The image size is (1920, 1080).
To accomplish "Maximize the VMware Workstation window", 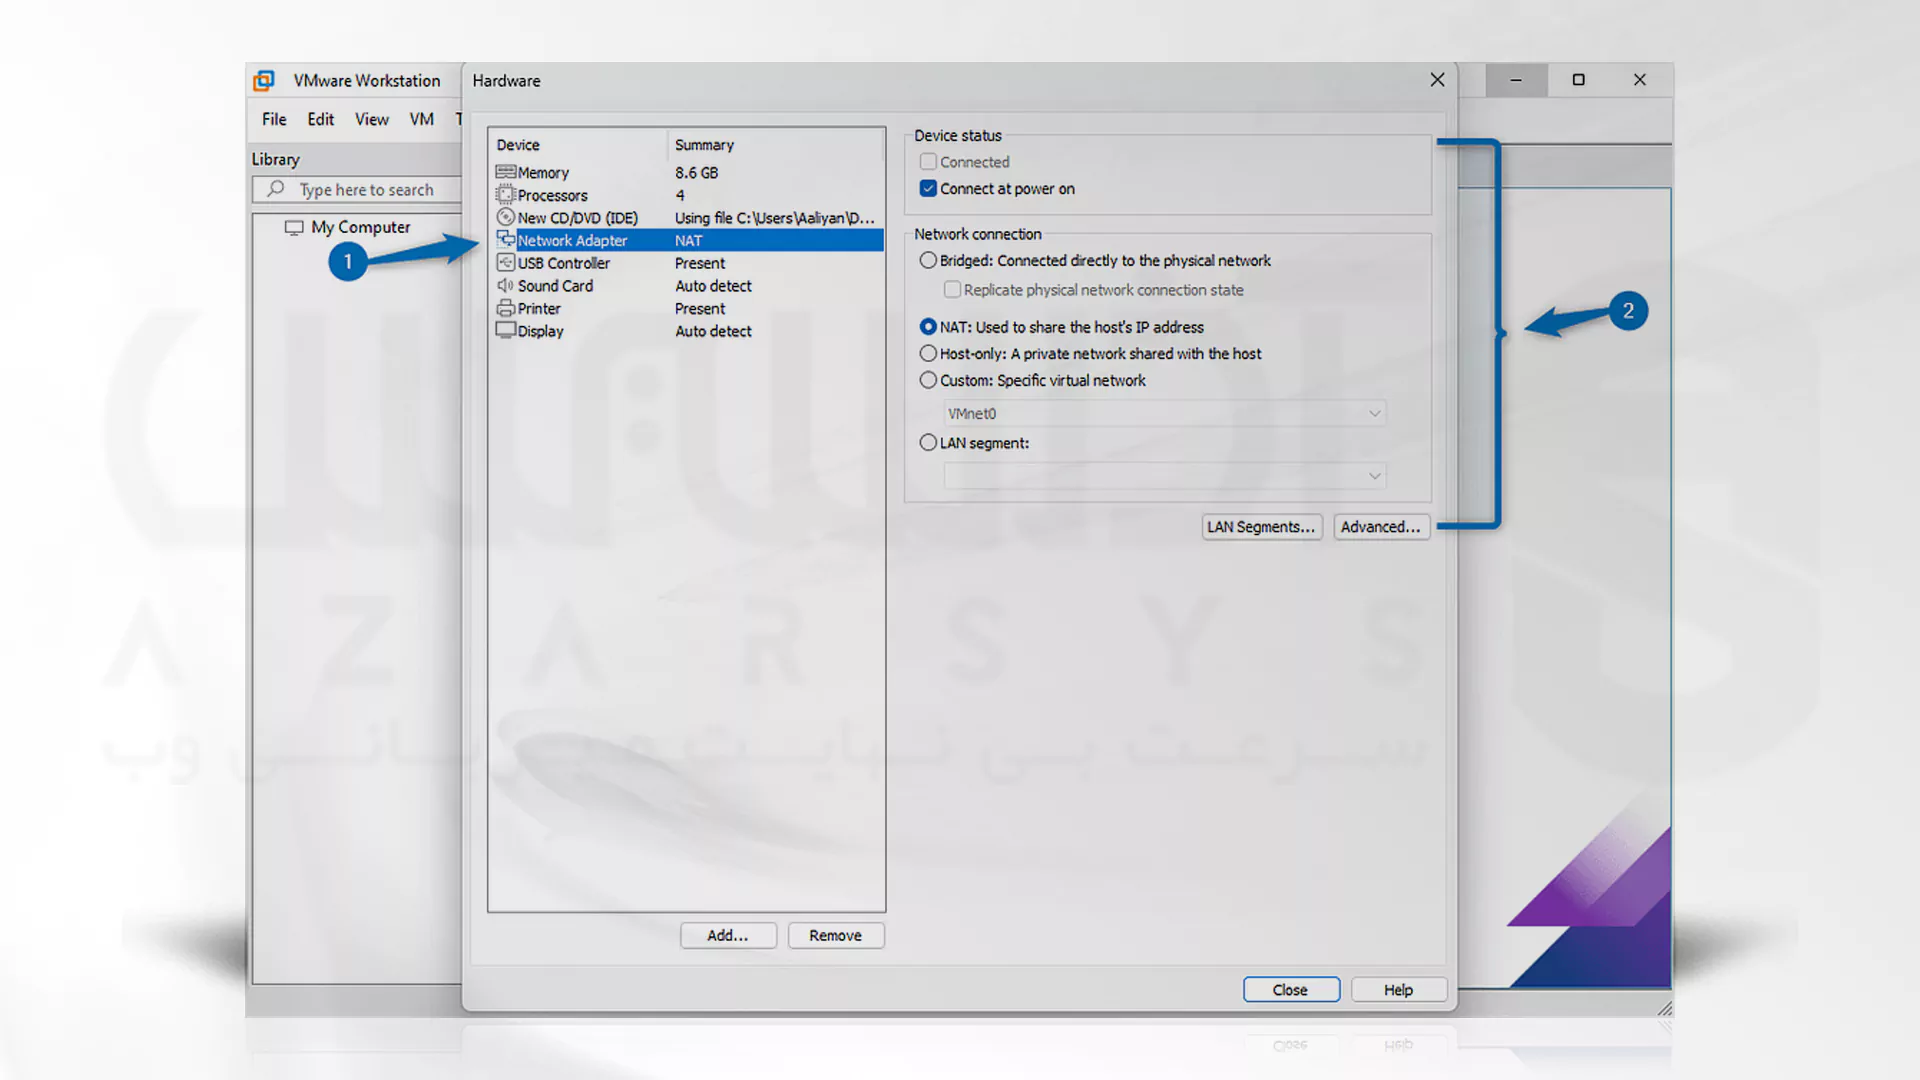I will (x=1578, y=80).
